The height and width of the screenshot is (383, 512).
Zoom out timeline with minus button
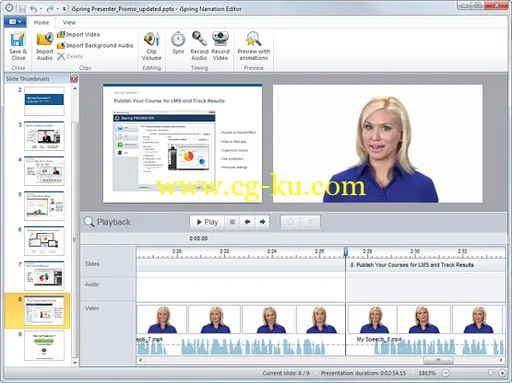click(446, 373)
